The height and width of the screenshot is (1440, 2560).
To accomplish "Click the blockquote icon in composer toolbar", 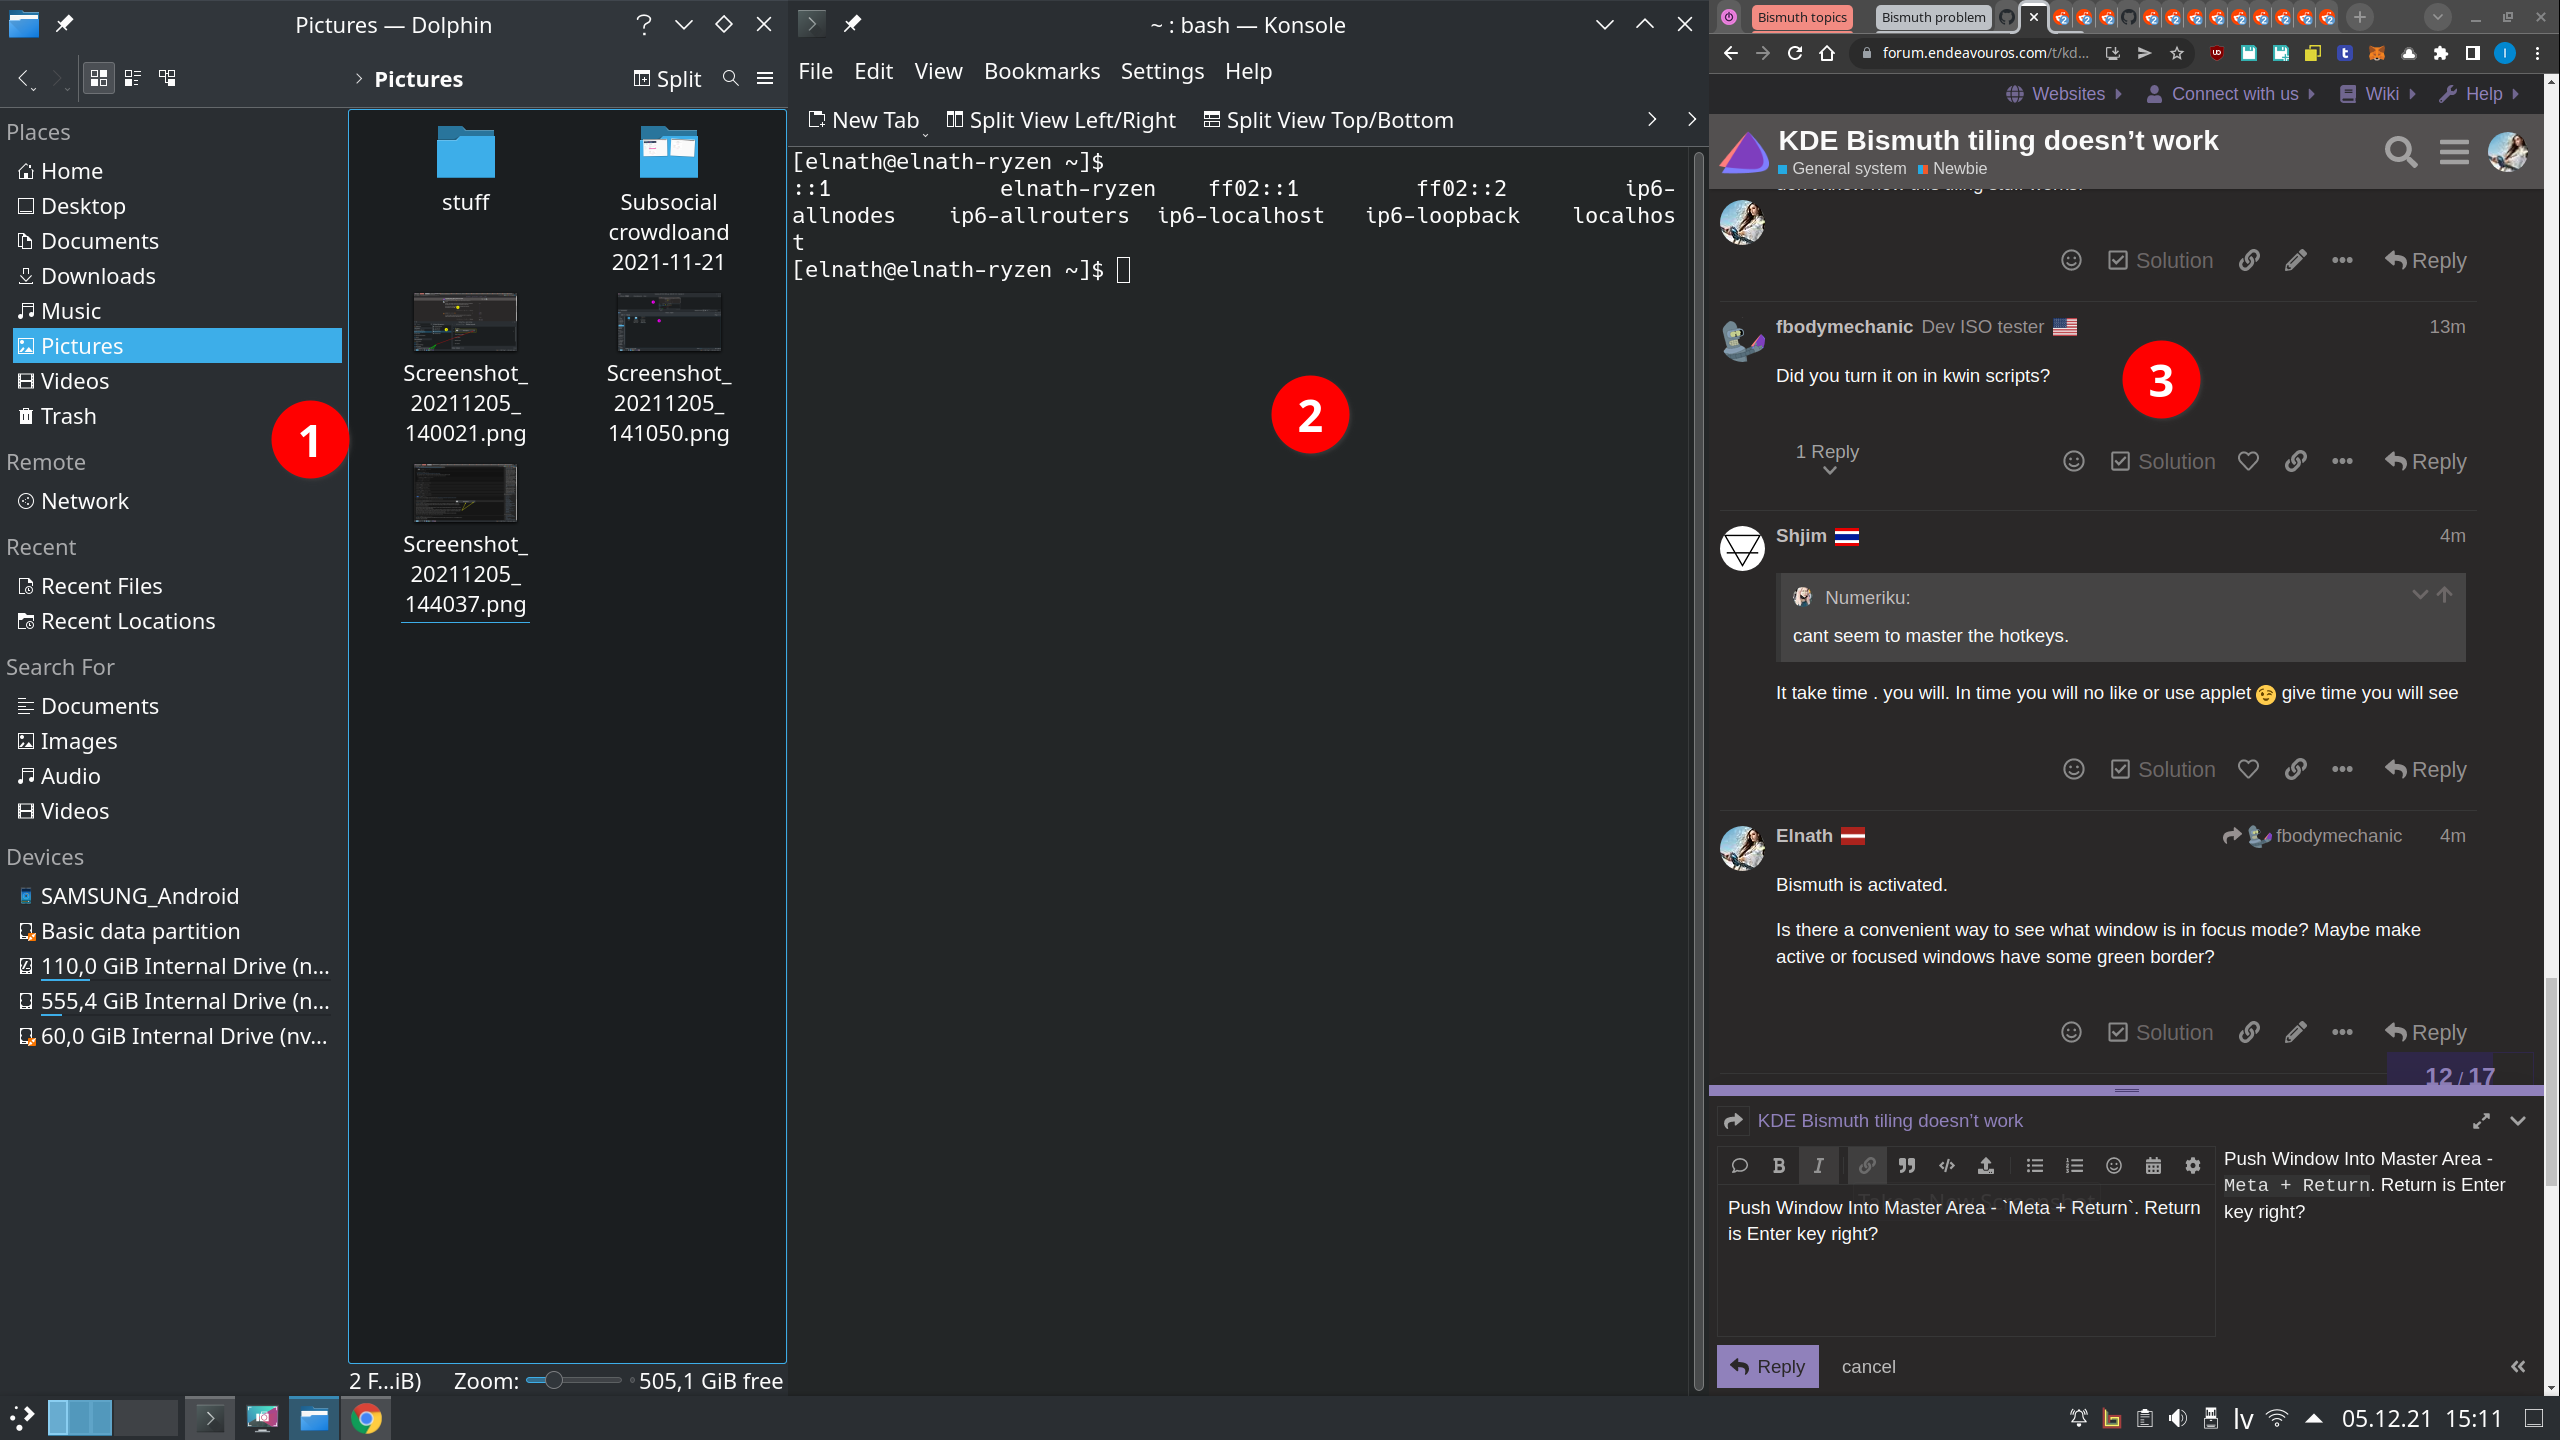I will pyautogui.click(x=1906, y=1166).
